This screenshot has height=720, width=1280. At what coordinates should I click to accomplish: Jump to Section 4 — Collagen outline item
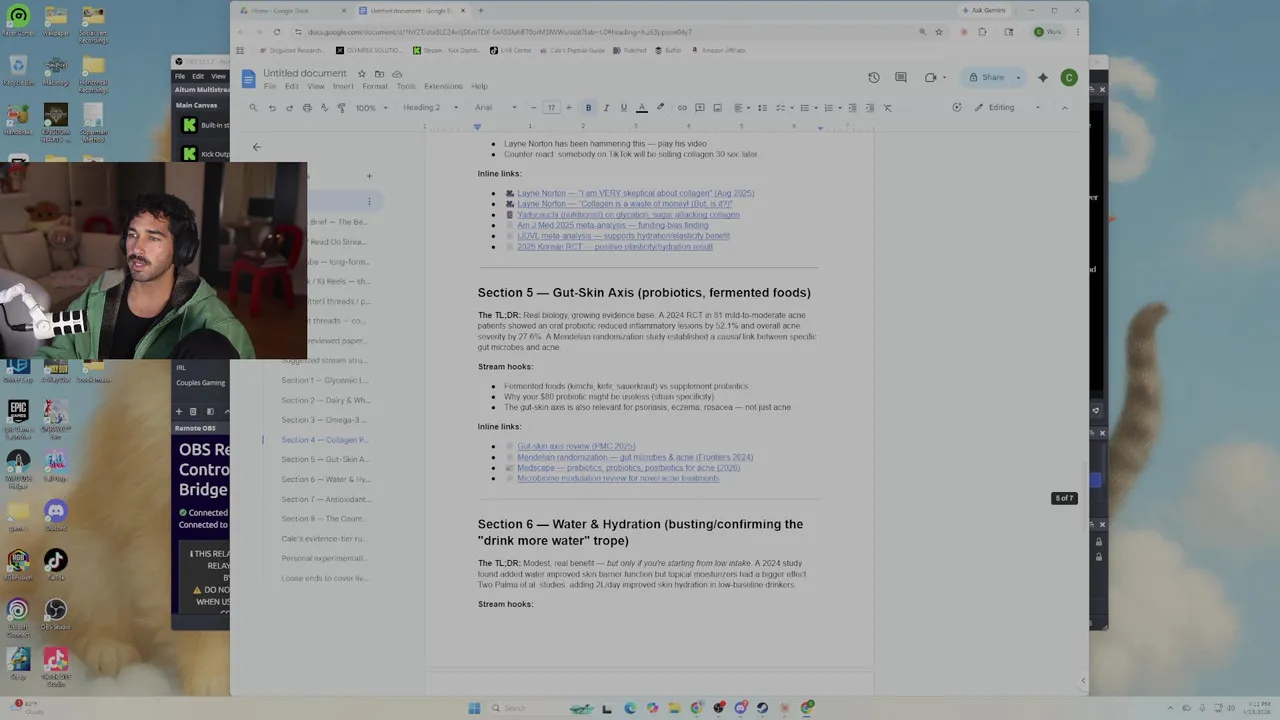(x=325, y=440)
